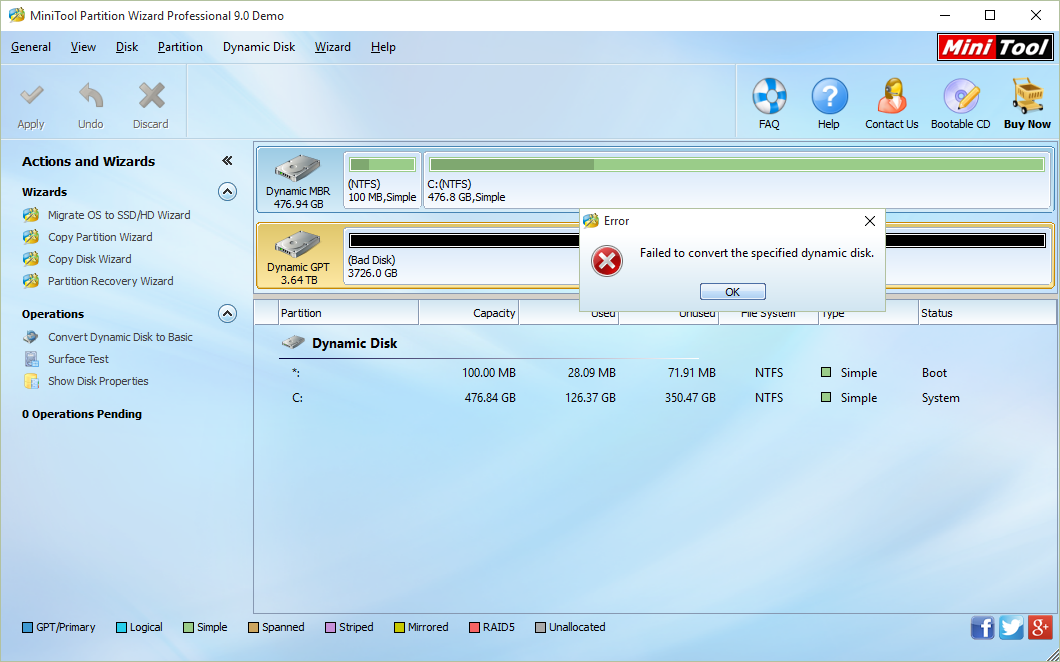Launch Migrate OS to SSD/HD Wizard link

[x=119, y=215]
